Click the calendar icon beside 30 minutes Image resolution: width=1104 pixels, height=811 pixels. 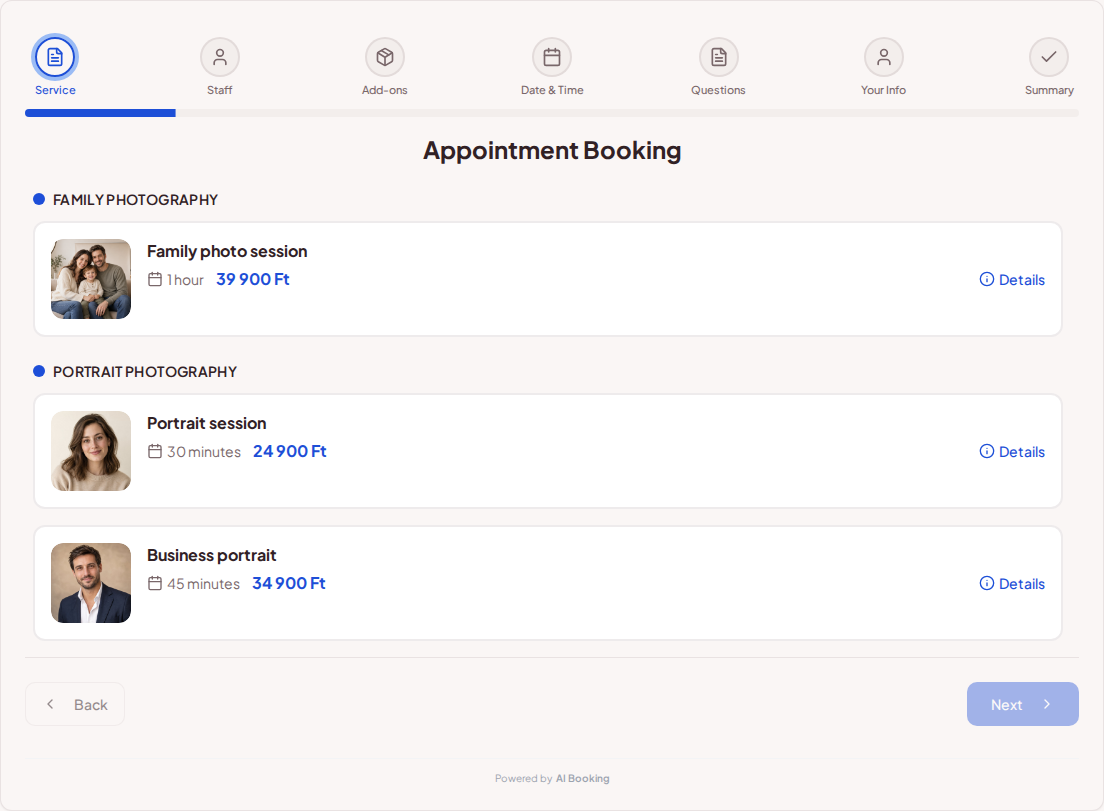(x=155, y=451)
